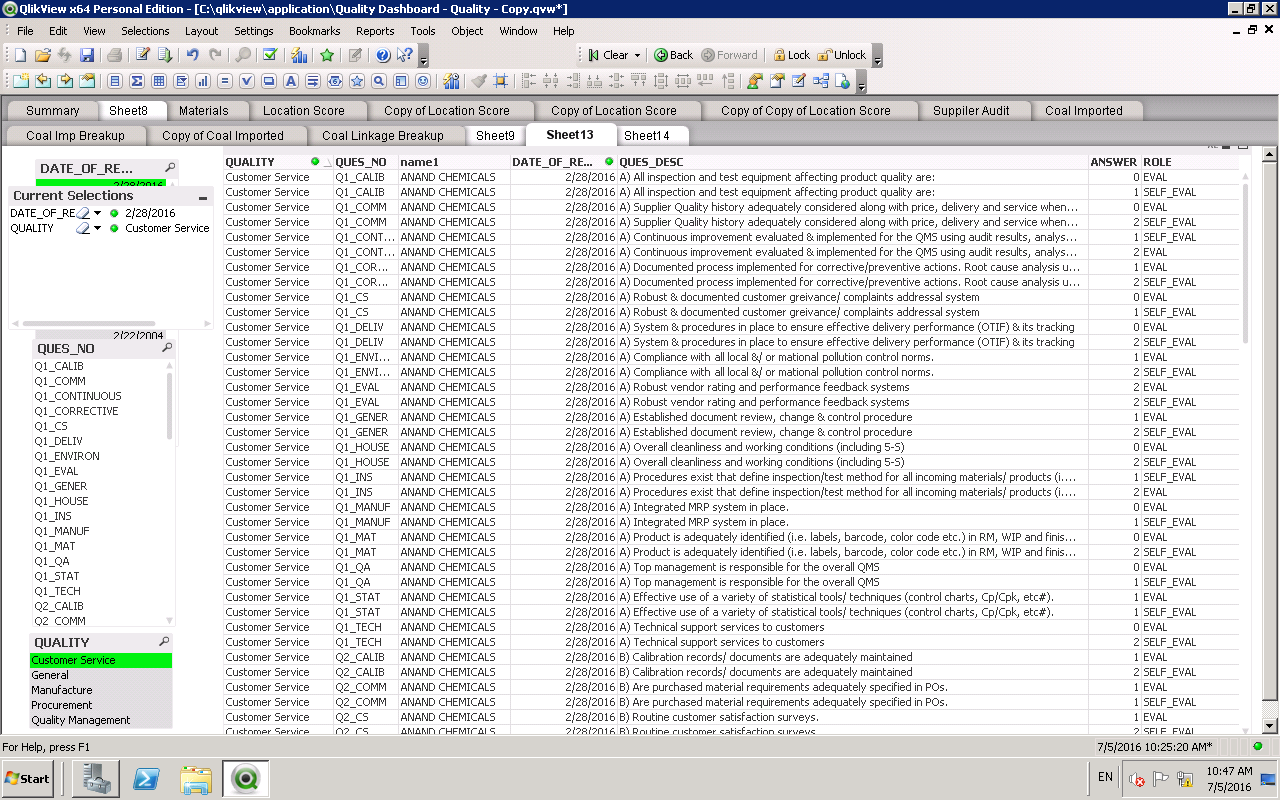Select Procurement in QUALITY list box
Image resolution: width=1280 pixels, height=800 pixels.
pos(101,705)
